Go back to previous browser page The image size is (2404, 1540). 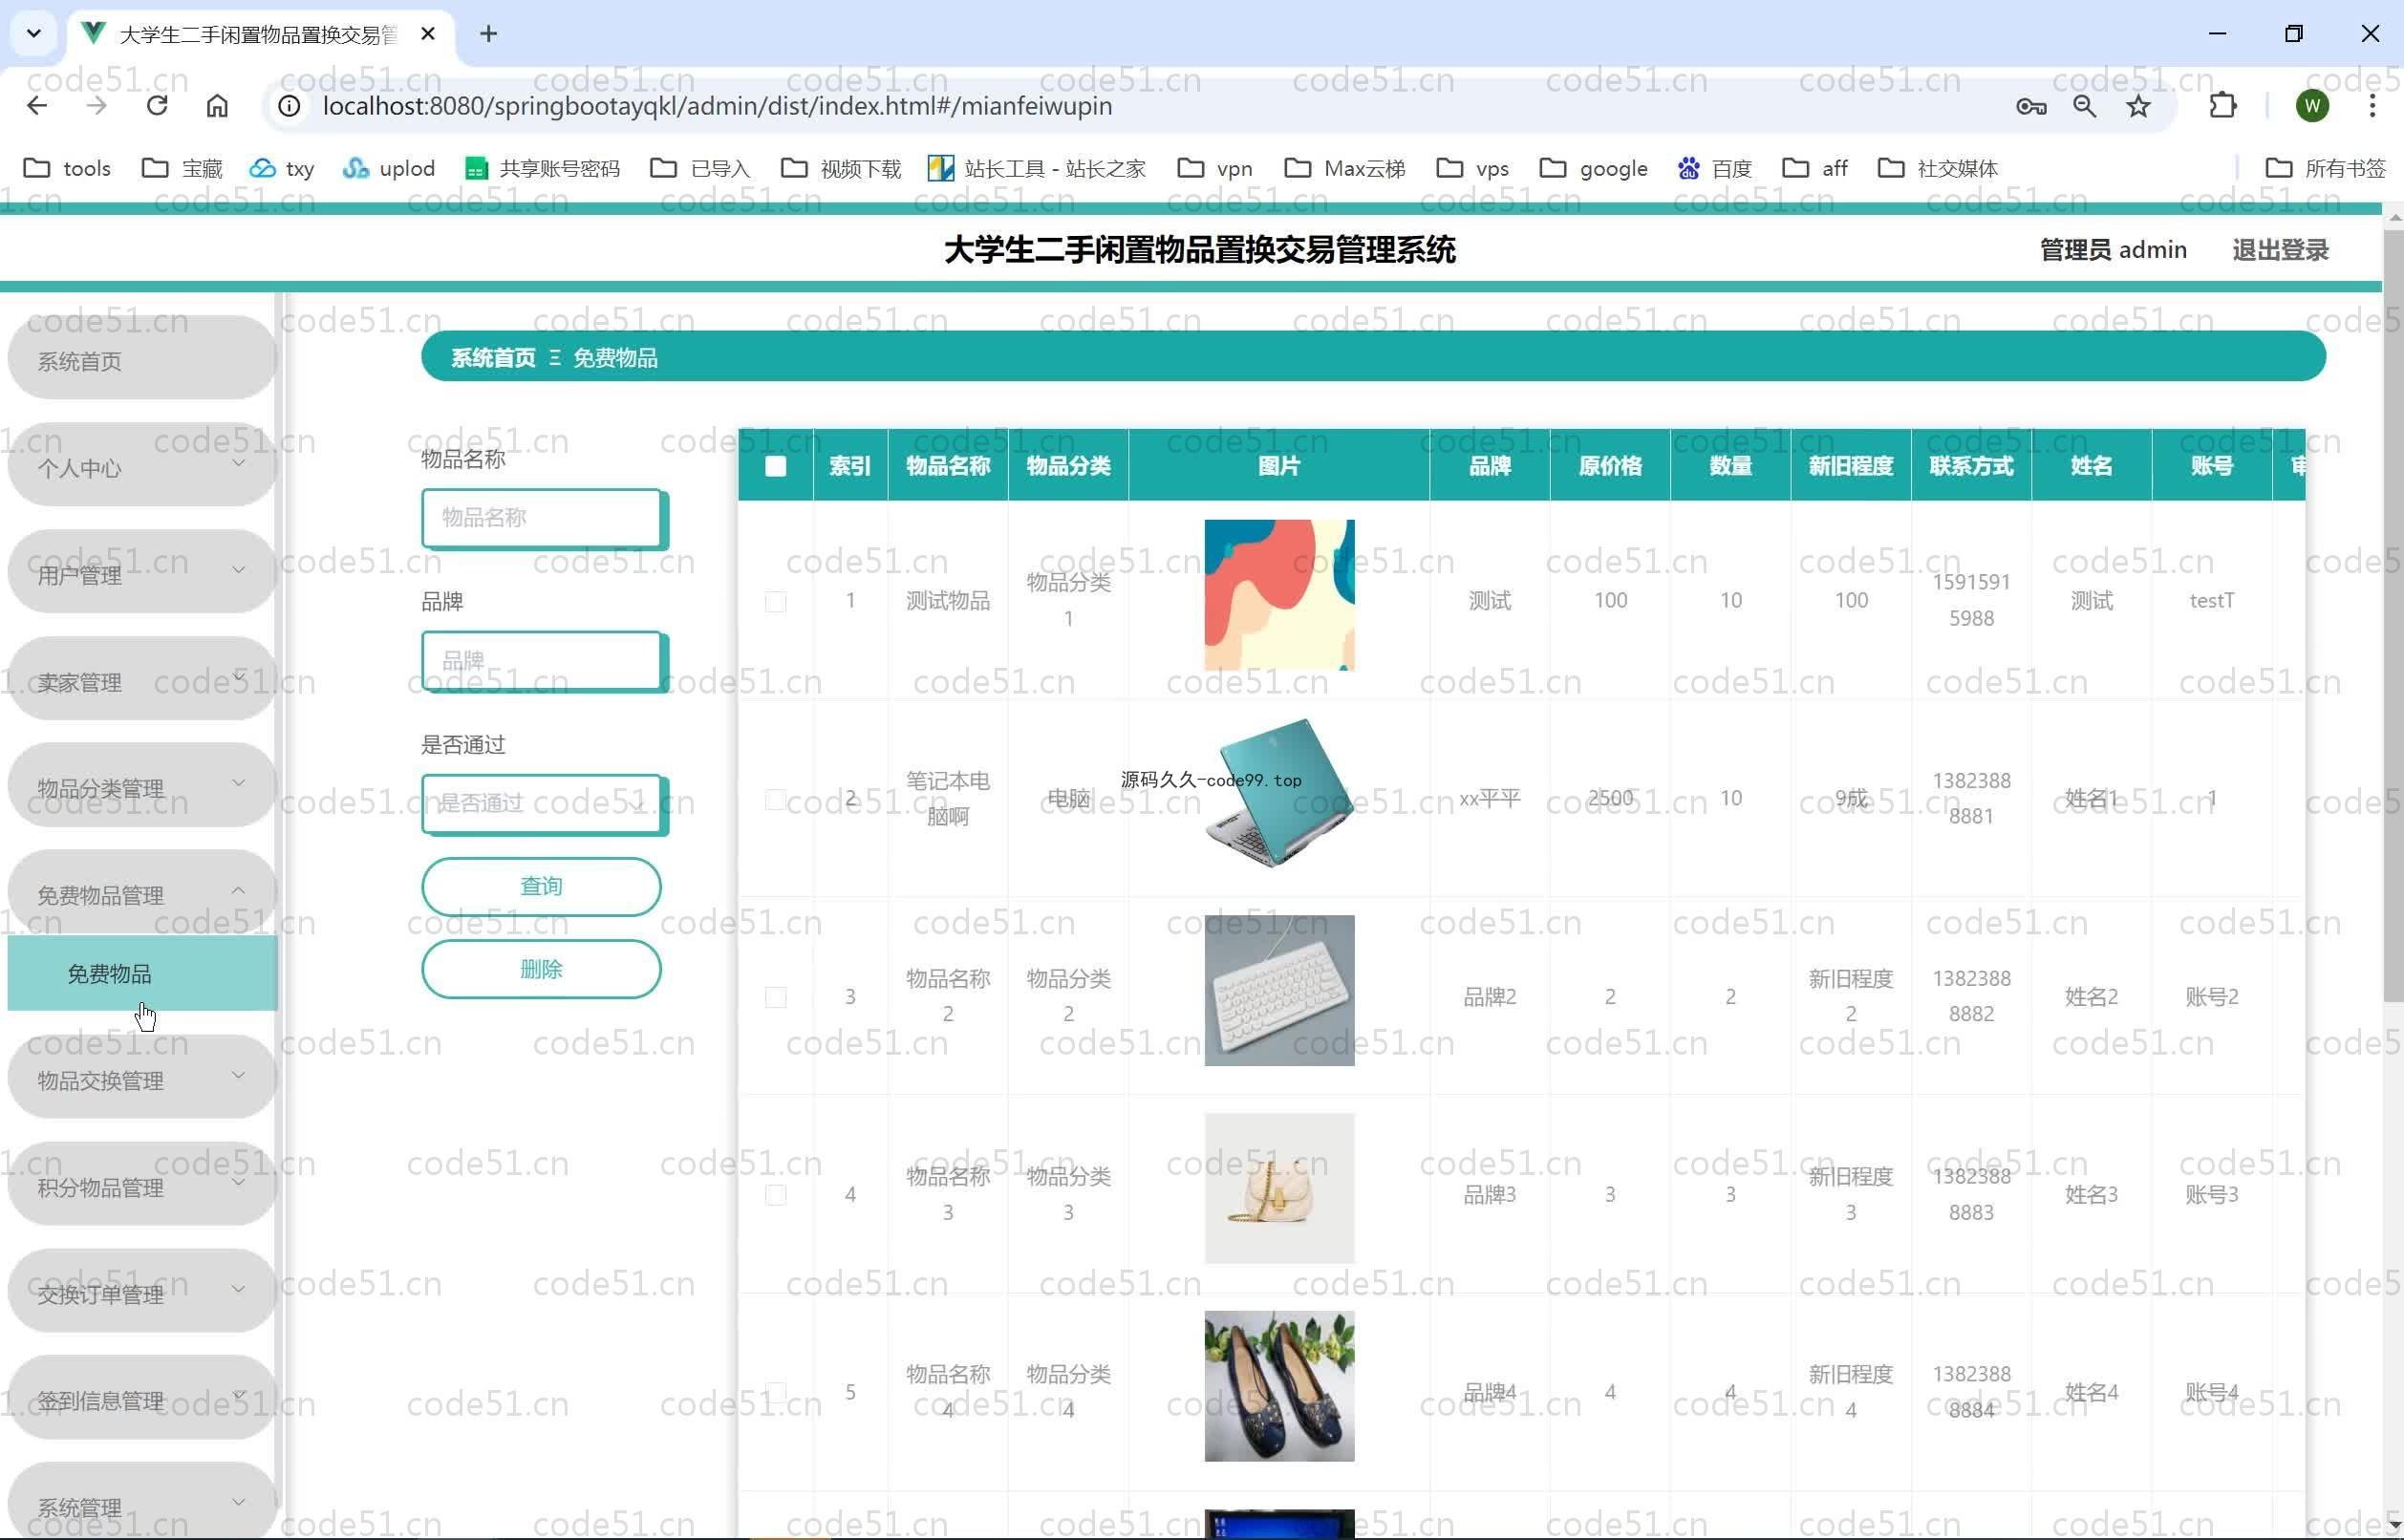click(x=37, y=106)
